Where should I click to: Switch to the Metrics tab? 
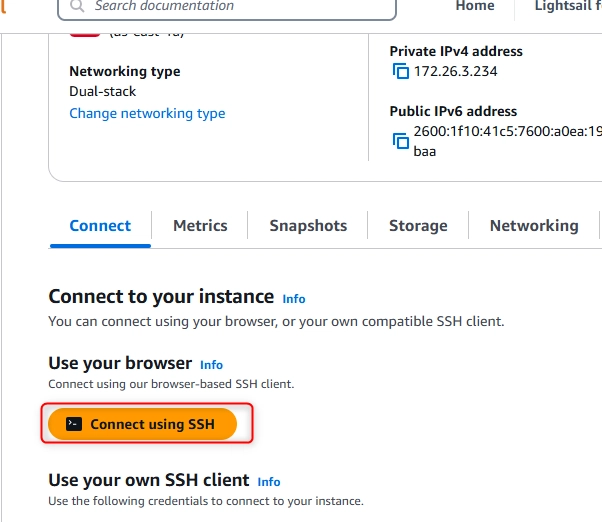coord(200,226)
